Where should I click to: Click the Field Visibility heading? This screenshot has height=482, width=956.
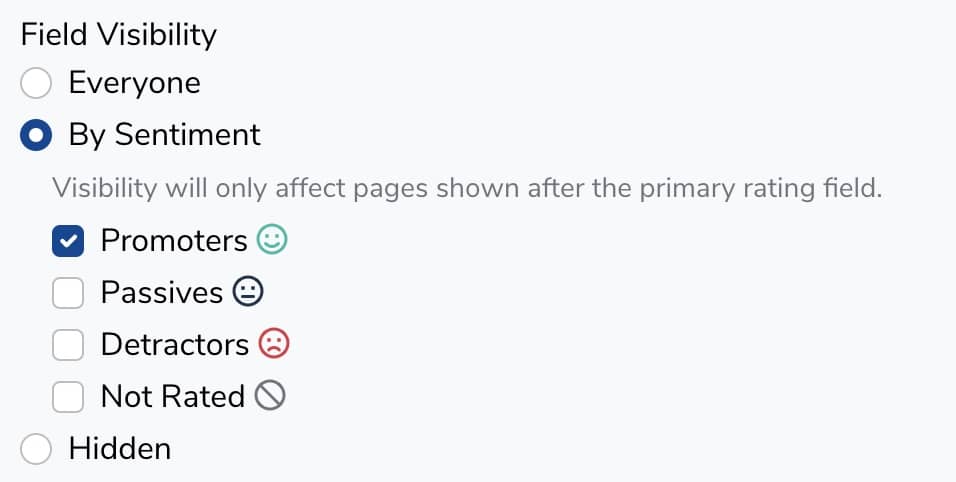tap(118, 35)
